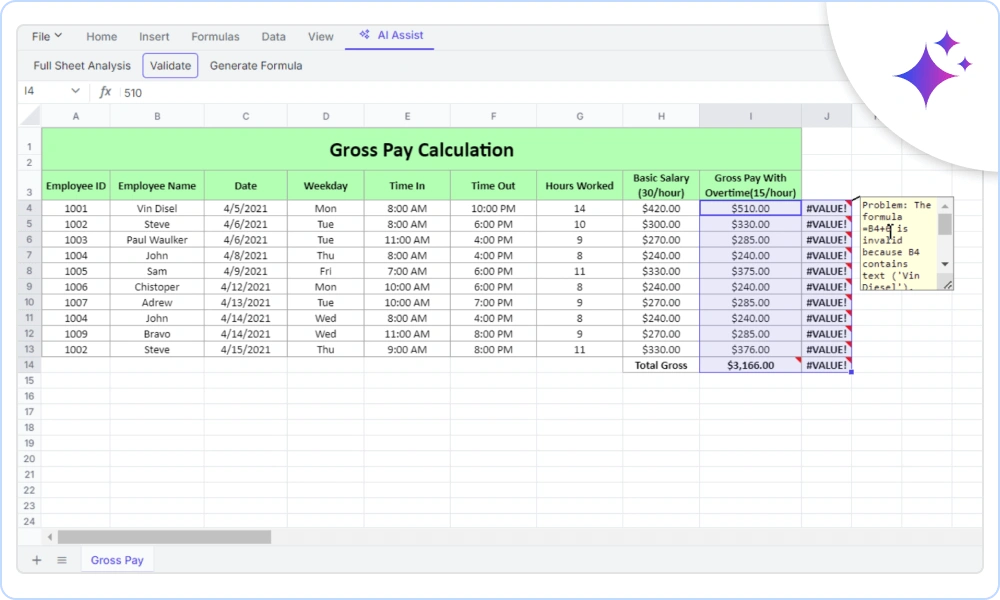Click the red error marker on cell J4
Screen dimensions: 1000x600
click(x=851, y=204)
